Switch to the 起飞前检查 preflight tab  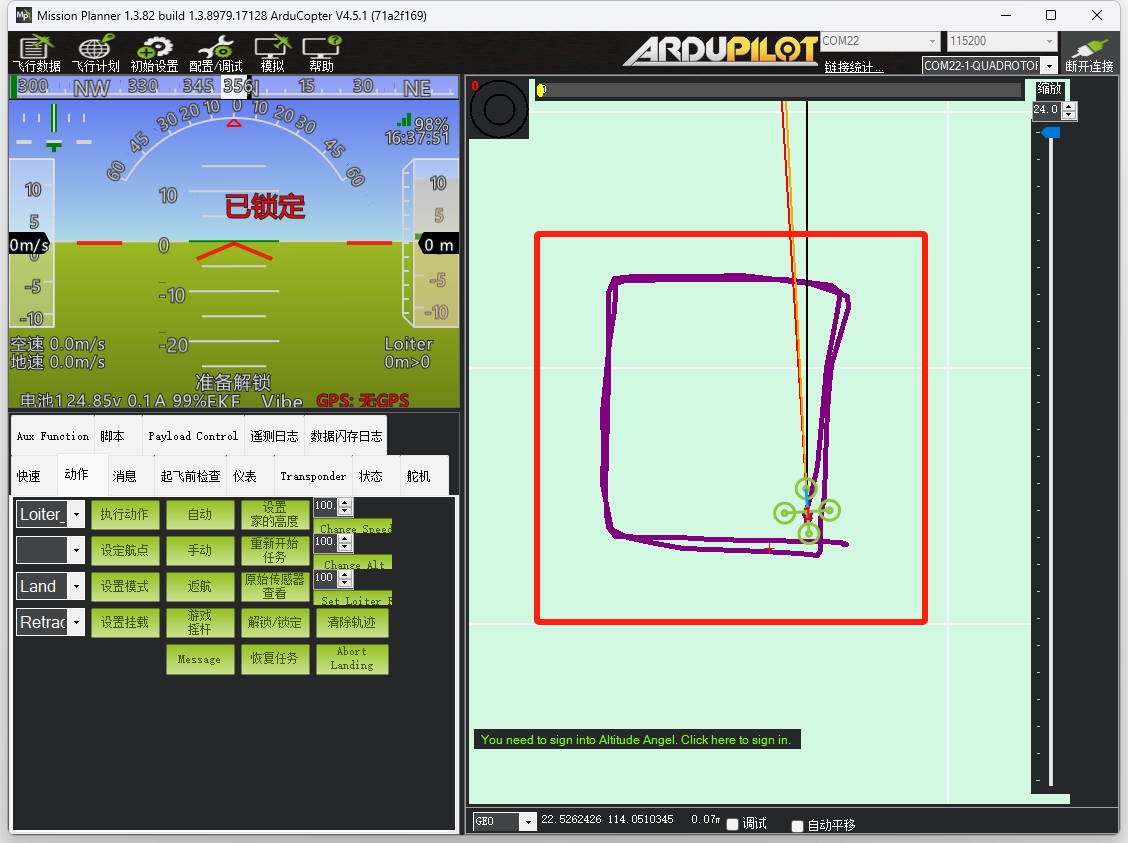click(190, 476)
